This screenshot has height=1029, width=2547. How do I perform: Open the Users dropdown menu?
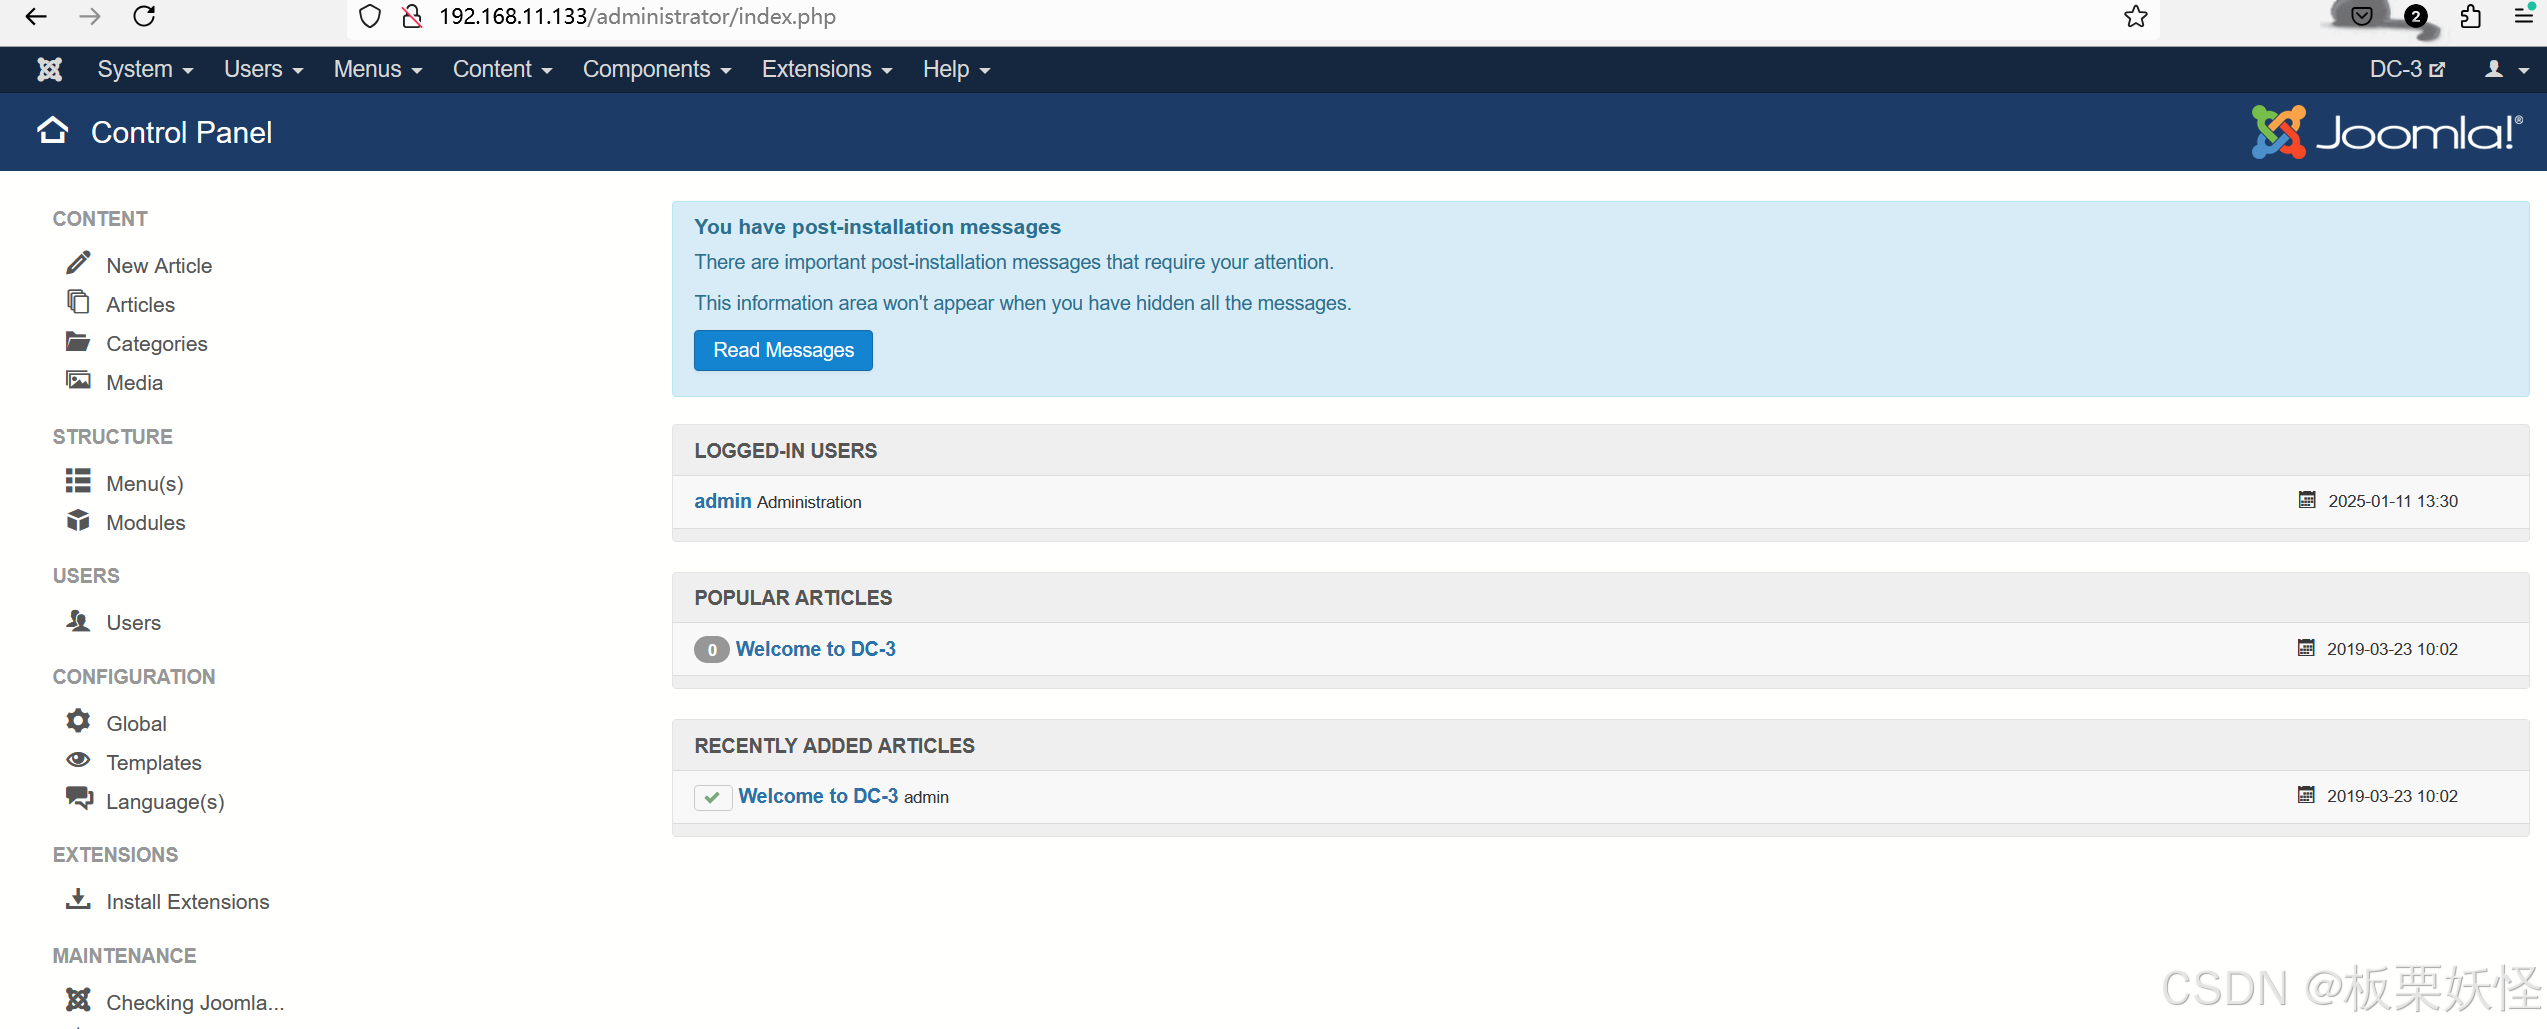click(x=263, y=69)
